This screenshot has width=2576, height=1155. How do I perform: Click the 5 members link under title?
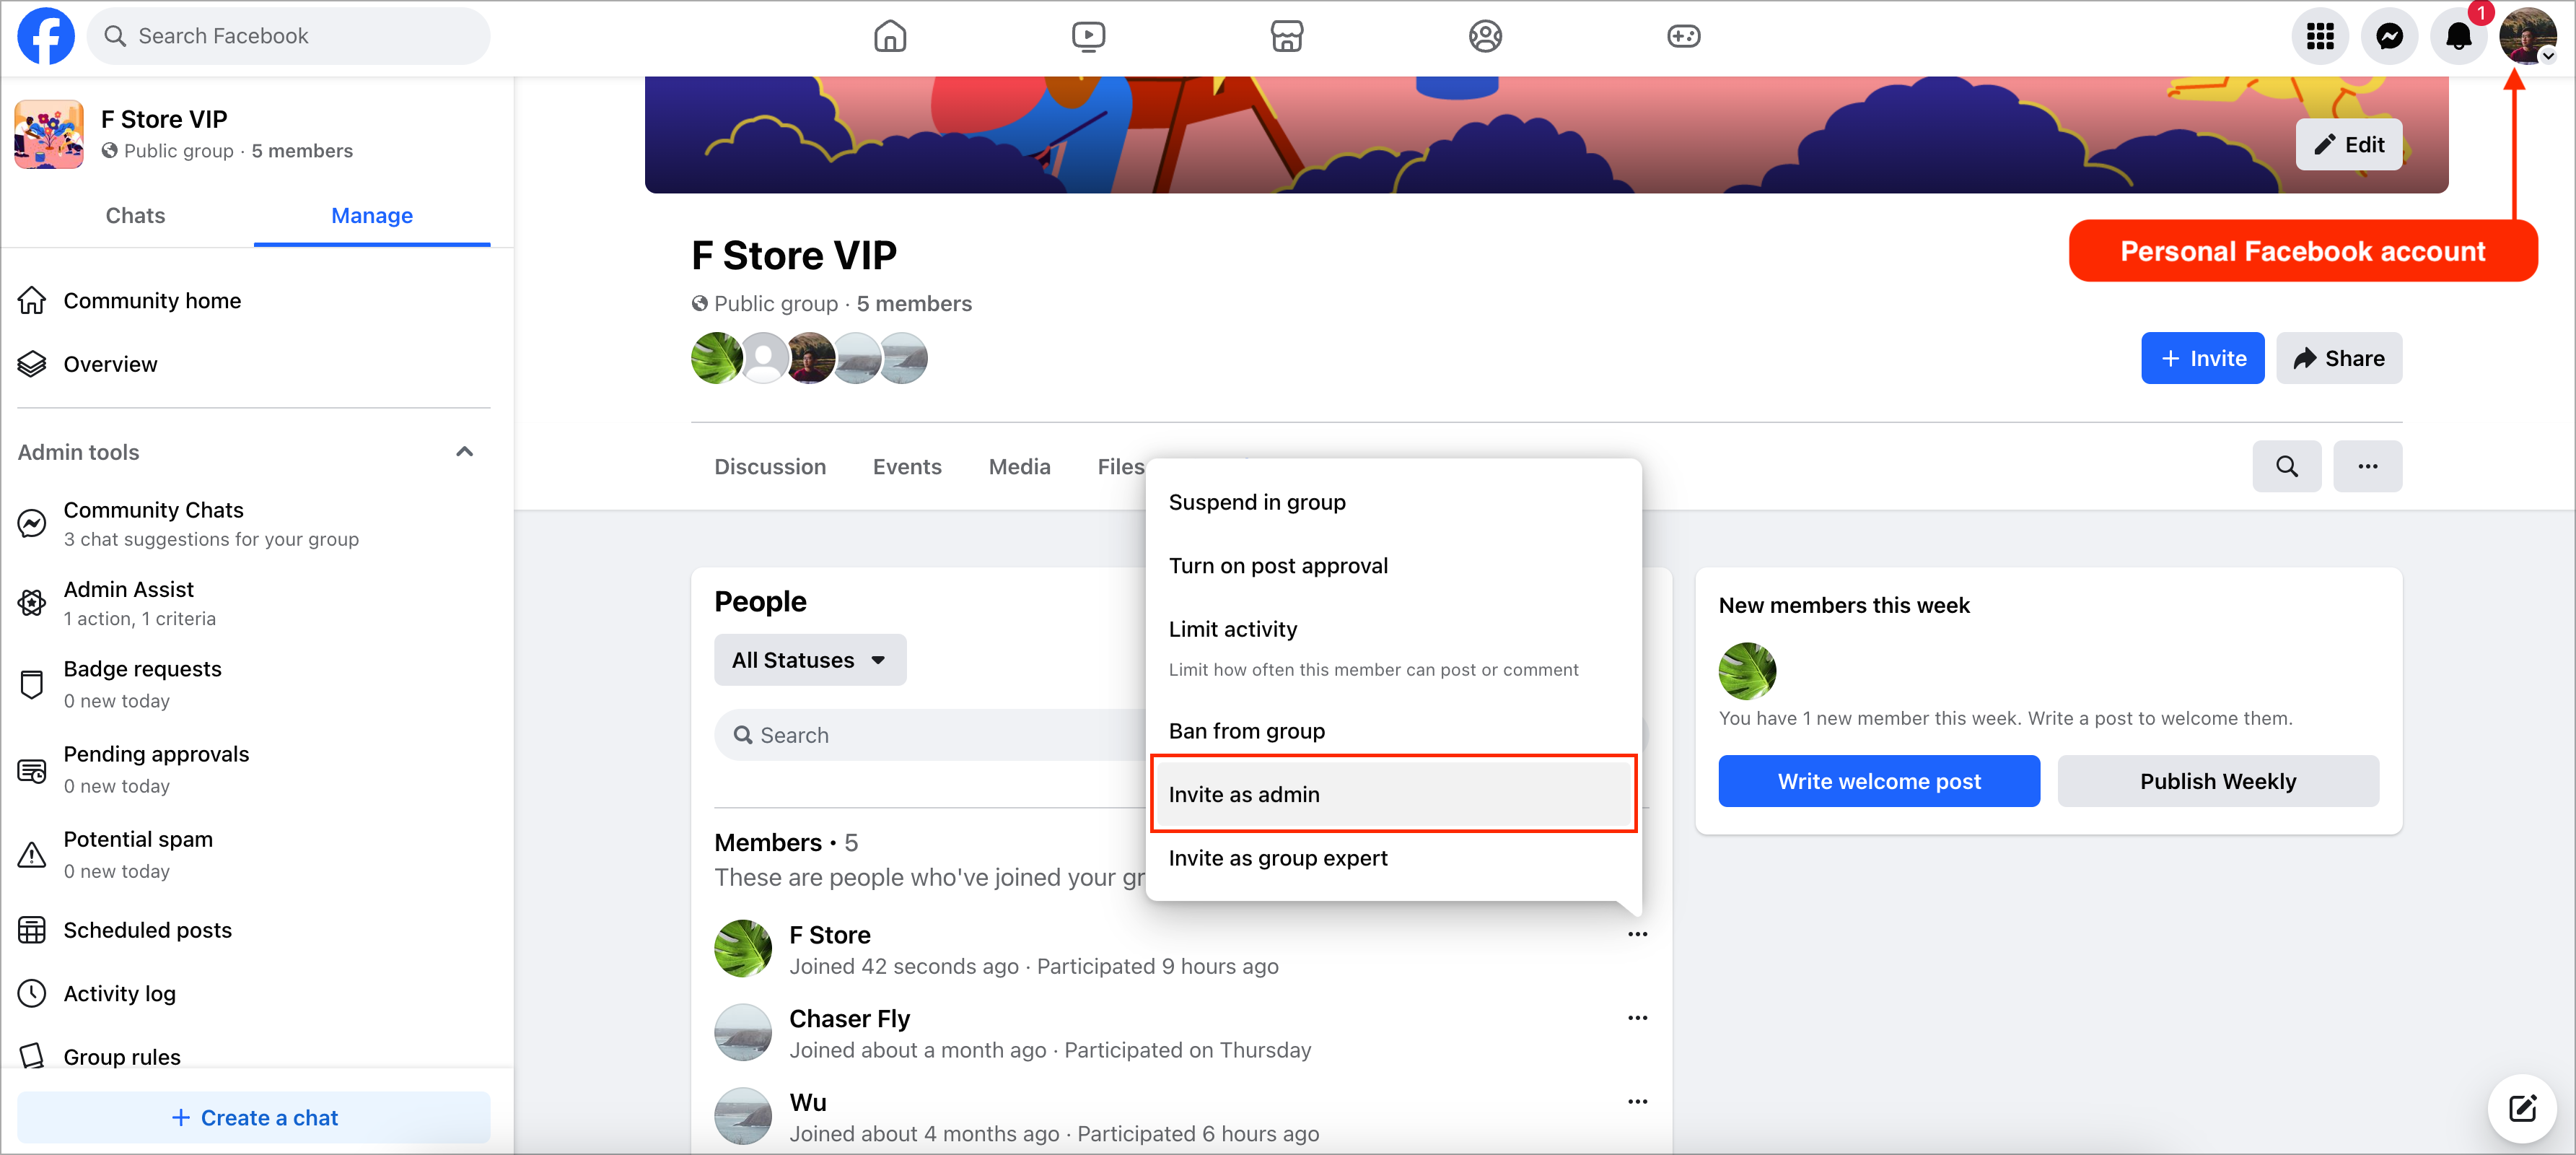[913, 304]
